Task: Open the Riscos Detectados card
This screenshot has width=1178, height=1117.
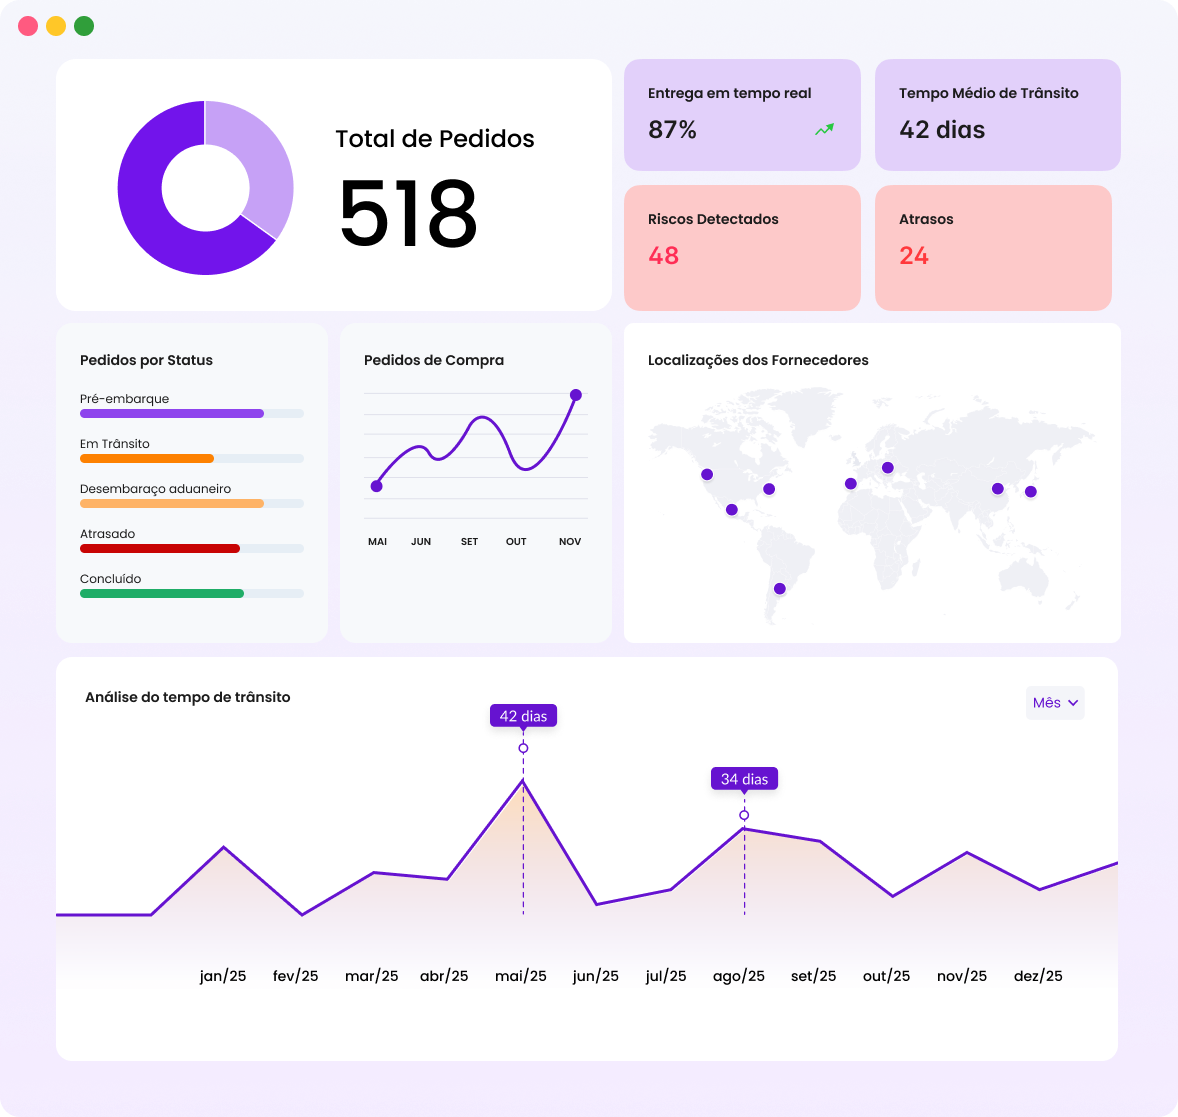Action: pos(742,247)
